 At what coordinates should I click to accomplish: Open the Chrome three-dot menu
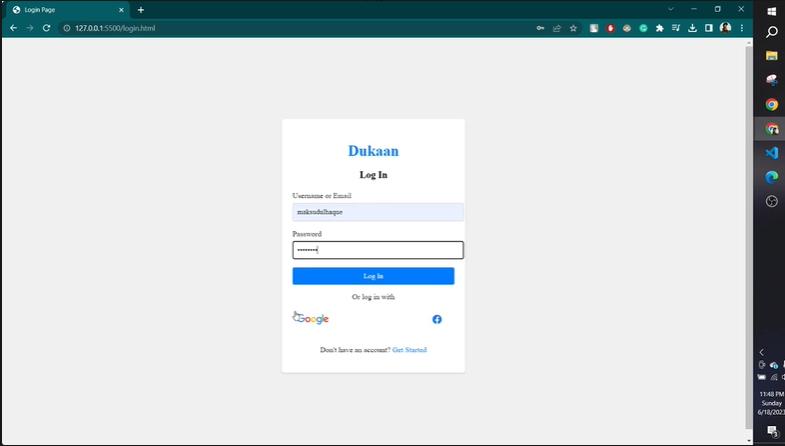coord(742,28)
